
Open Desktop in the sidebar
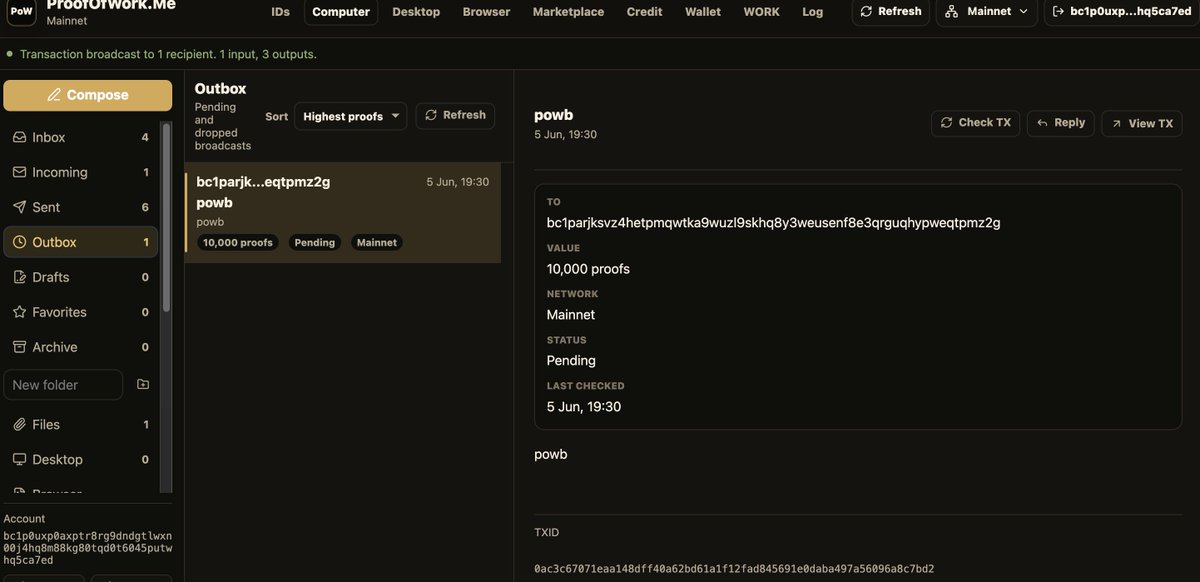coord(80,459)
